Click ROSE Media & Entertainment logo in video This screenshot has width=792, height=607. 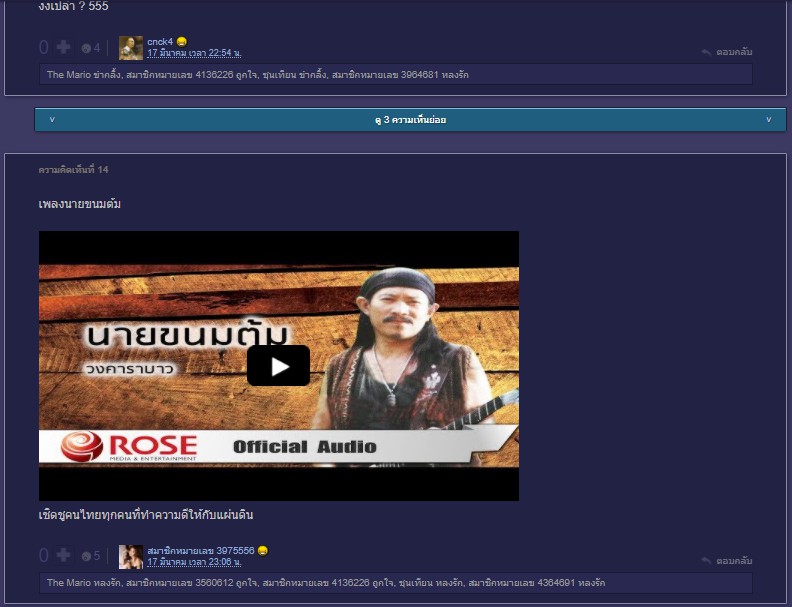[x=129, y=446]
